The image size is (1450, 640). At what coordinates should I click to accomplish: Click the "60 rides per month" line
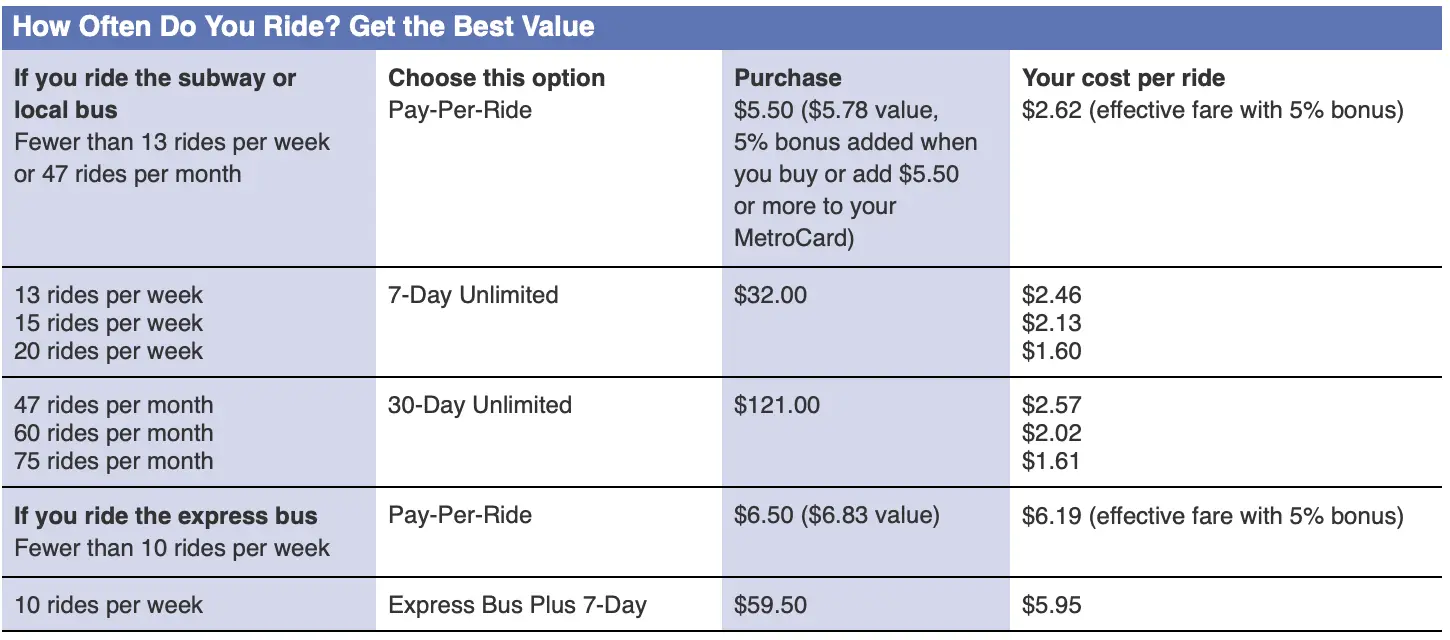[x=113, y=433]
